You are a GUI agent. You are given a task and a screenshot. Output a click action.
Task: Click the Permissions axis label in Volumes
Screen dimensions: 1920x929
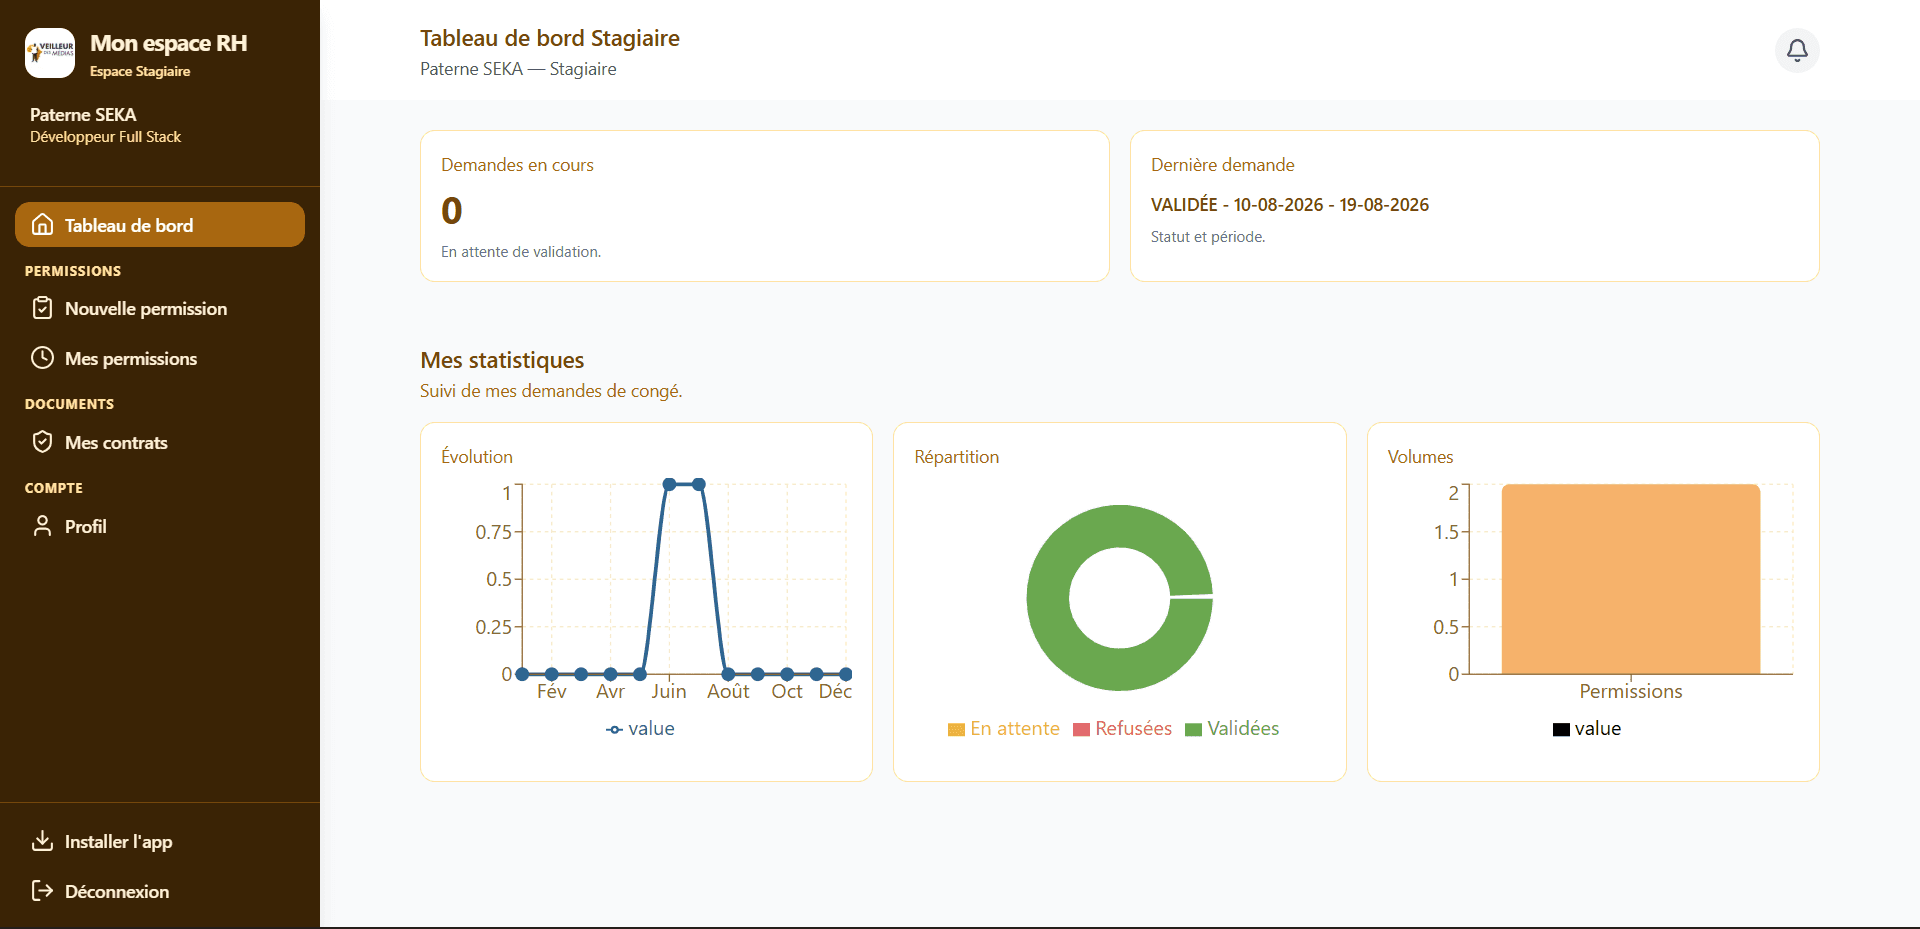coord(1631,691)
